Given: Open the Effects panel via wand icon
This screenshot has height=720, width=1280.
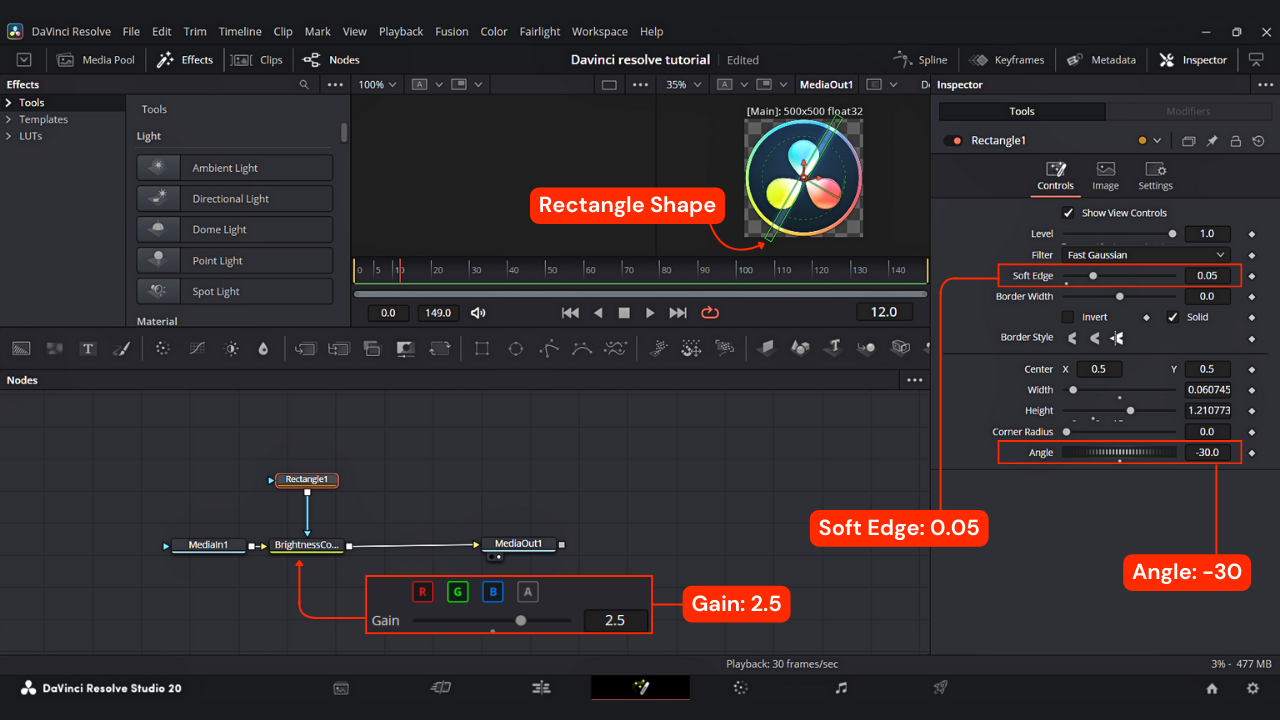Looking at the screenshot, I should click(166, 60).
